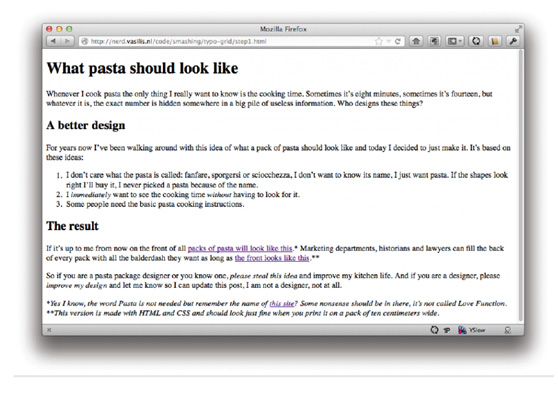Click the circular arrows icon in status bar
The image size is (558, 395).
[x=434, y=330]
